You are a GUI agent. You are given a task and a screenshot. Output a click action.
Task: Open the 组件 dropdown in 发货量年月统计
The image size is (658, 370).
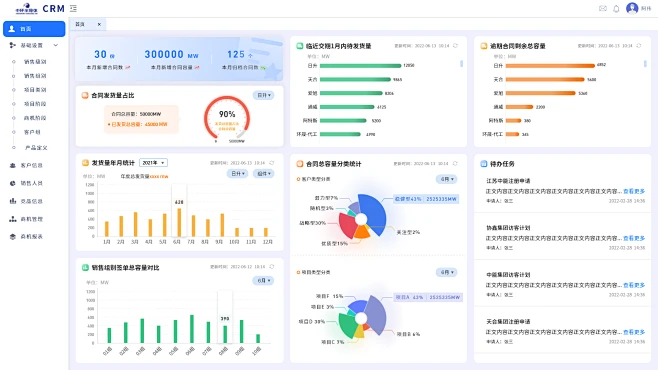click(x=264, y=173)
